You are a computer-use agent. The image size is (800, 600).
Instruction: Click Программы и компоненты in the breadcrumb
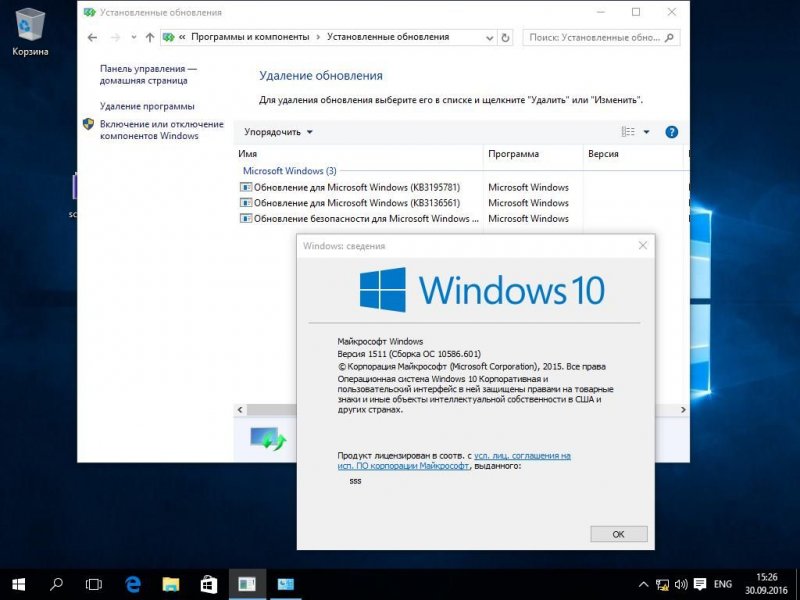[250, 37]
